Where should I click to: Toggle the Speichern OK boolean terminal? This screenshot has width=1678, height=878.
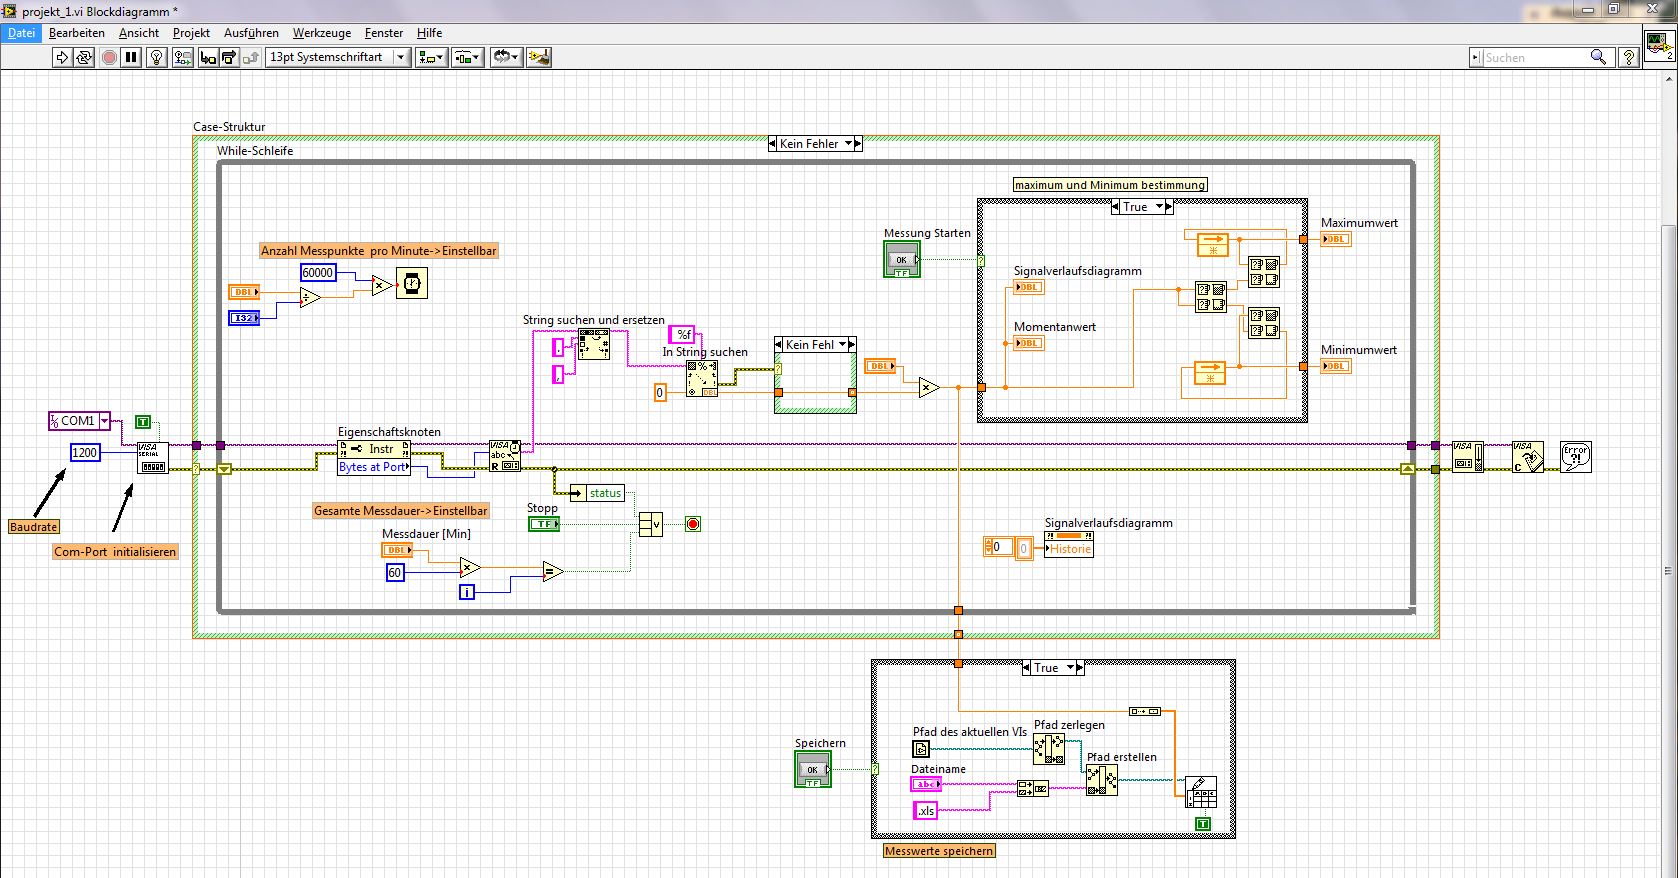(x=812, y=769)
